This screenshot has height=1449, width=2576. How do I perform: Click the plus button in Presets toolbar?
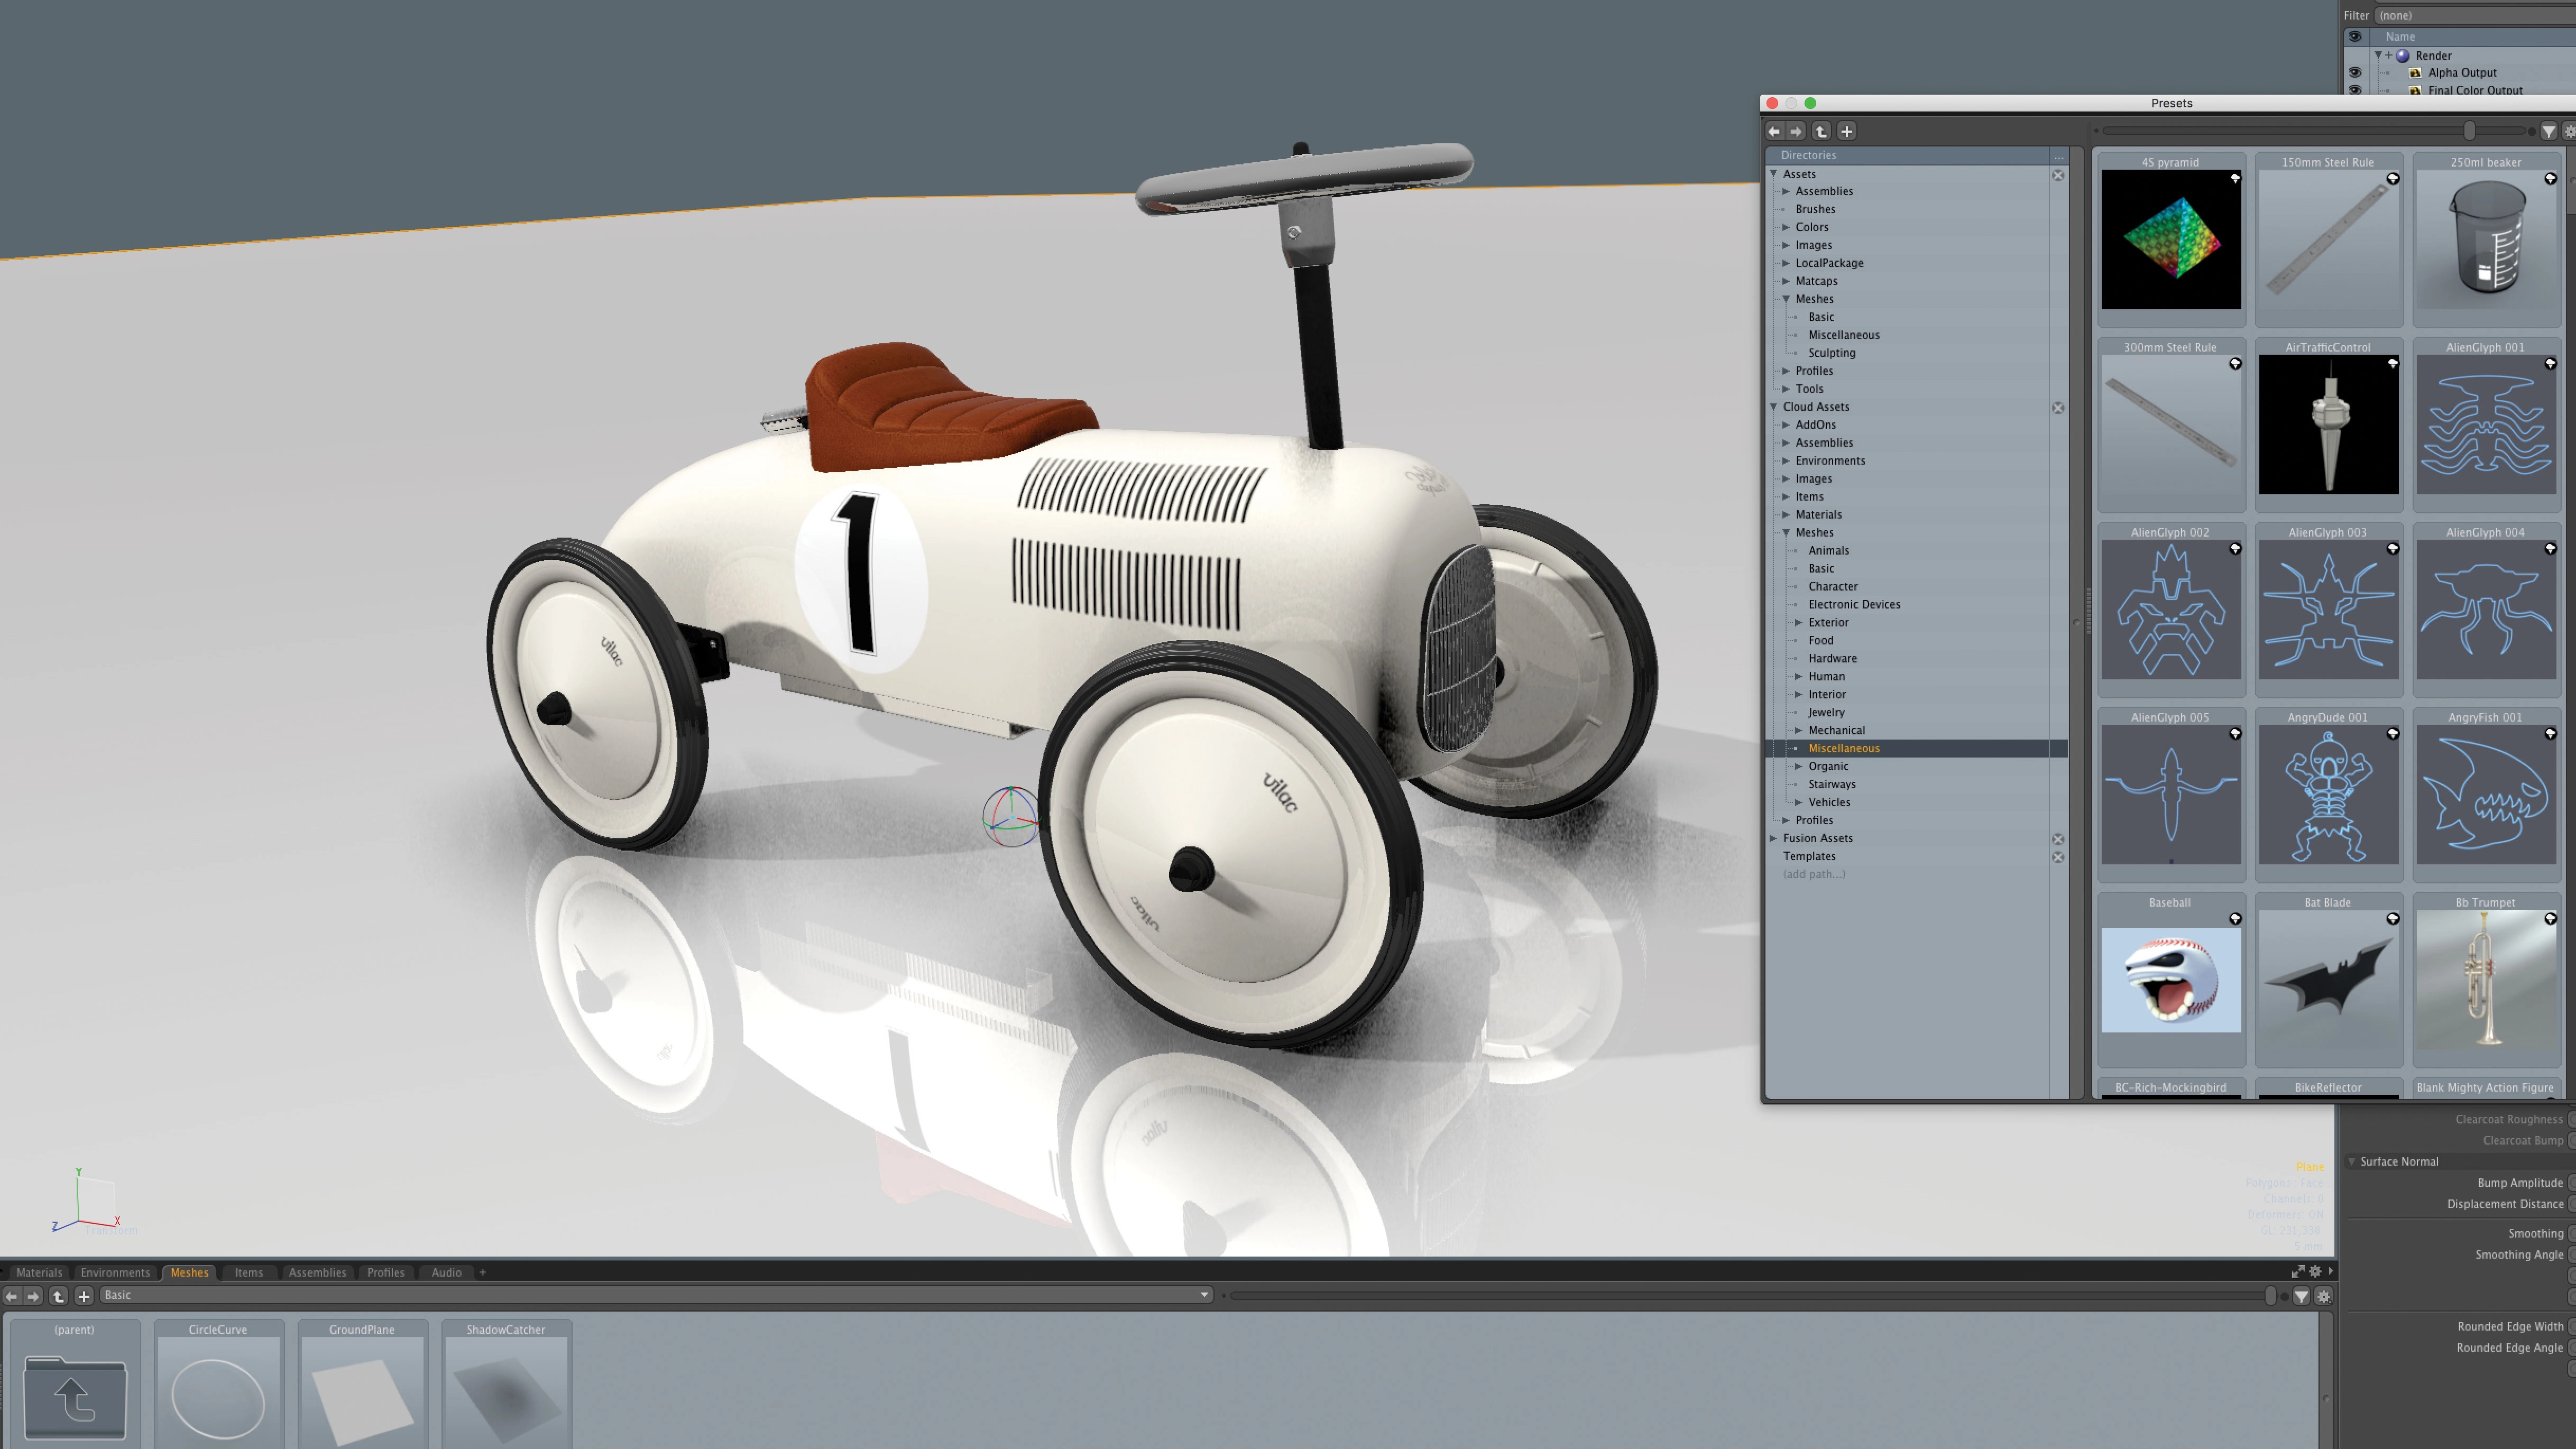(x=1846, y=131)
